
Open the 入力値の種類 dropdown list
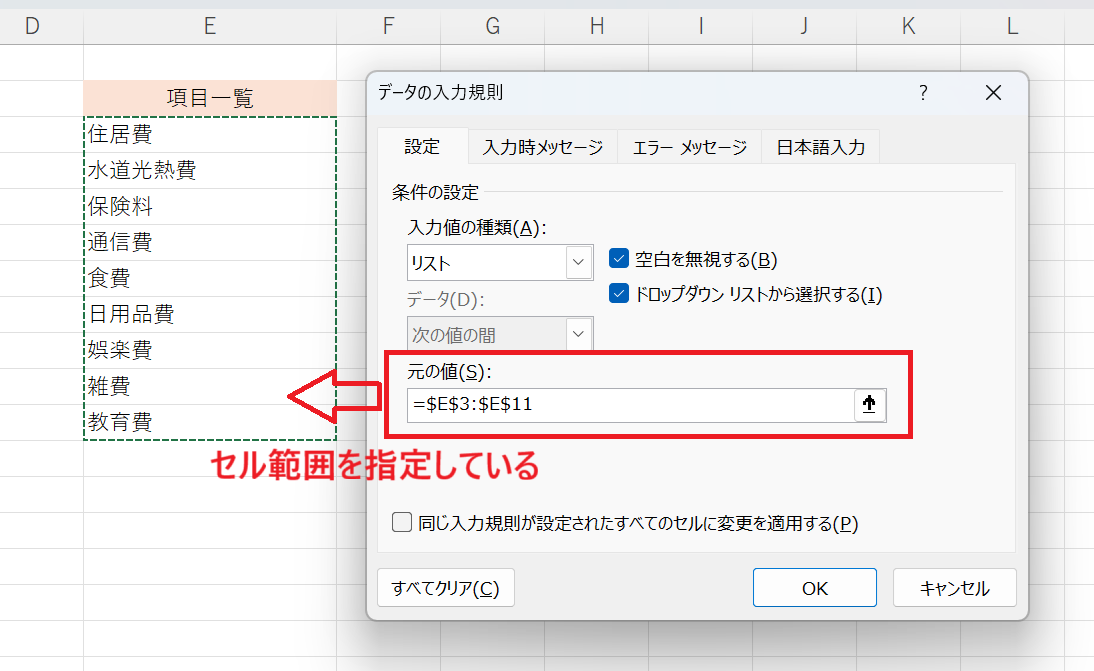click(579, 263)
